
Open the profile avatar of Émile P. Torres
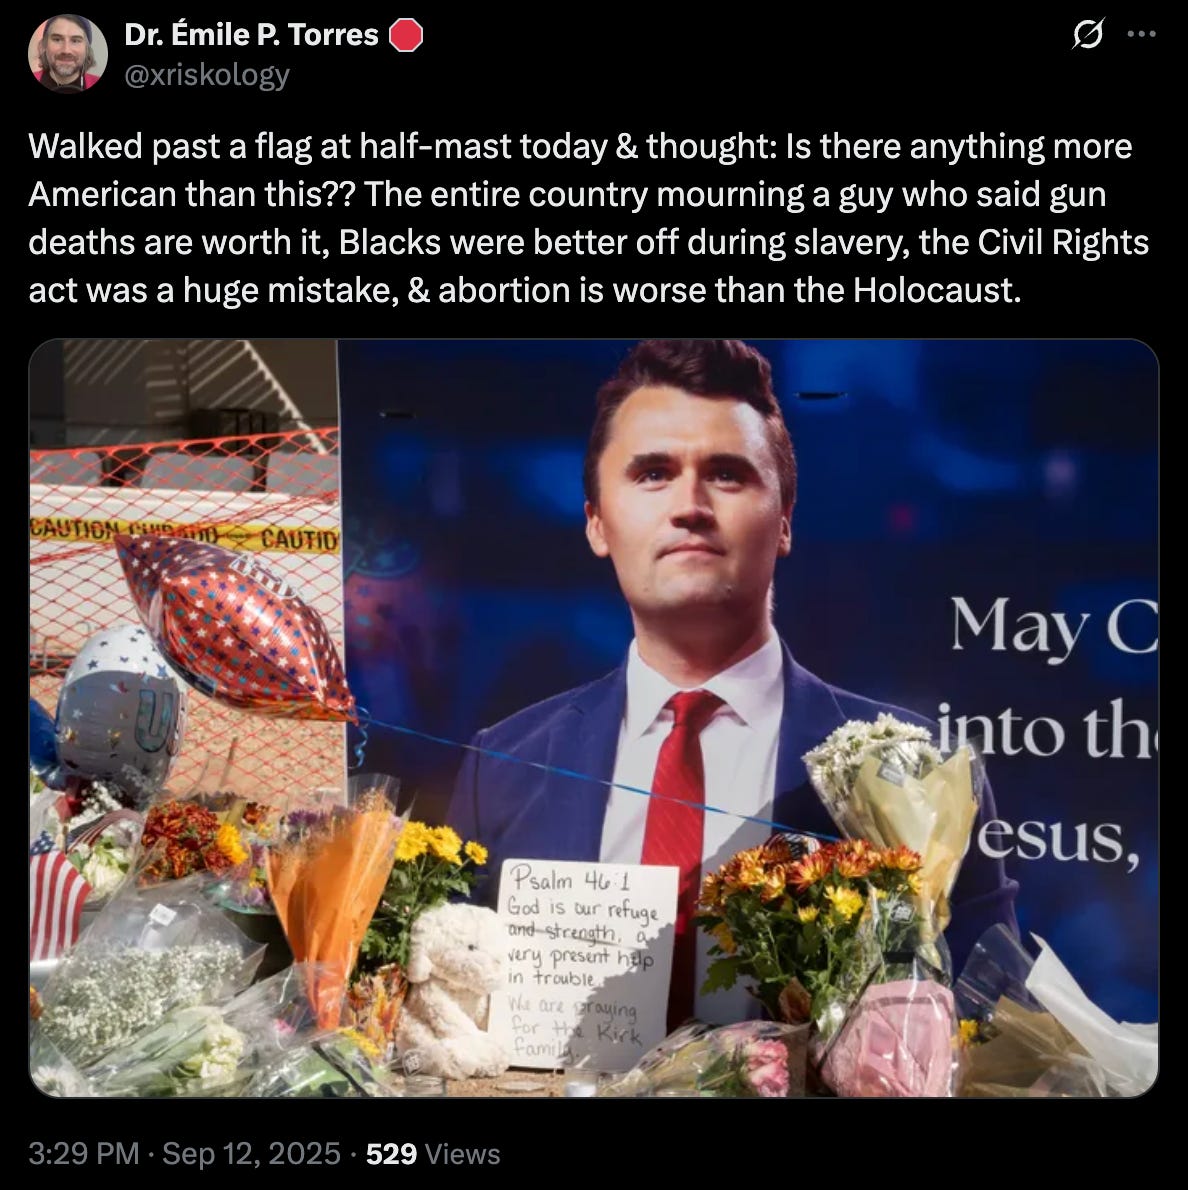(x=68, y=54)
